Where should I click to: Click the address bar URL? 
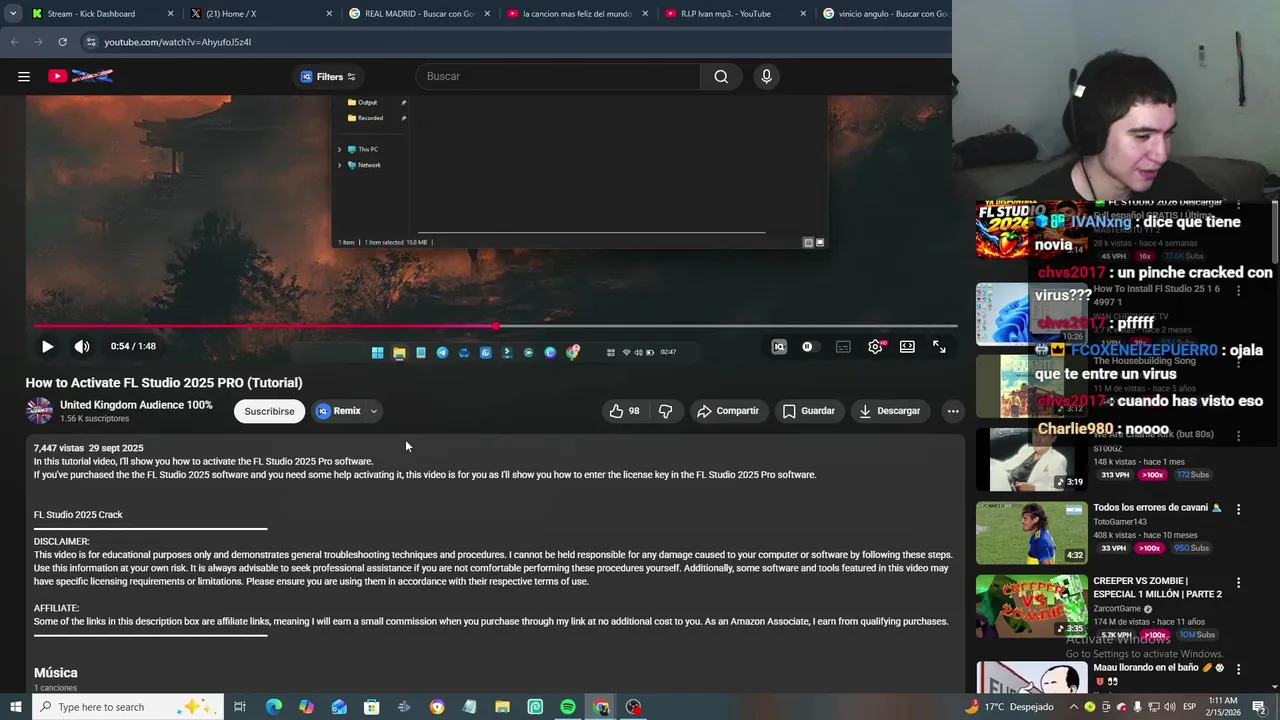pyautogui.click(x=177, y=42)
